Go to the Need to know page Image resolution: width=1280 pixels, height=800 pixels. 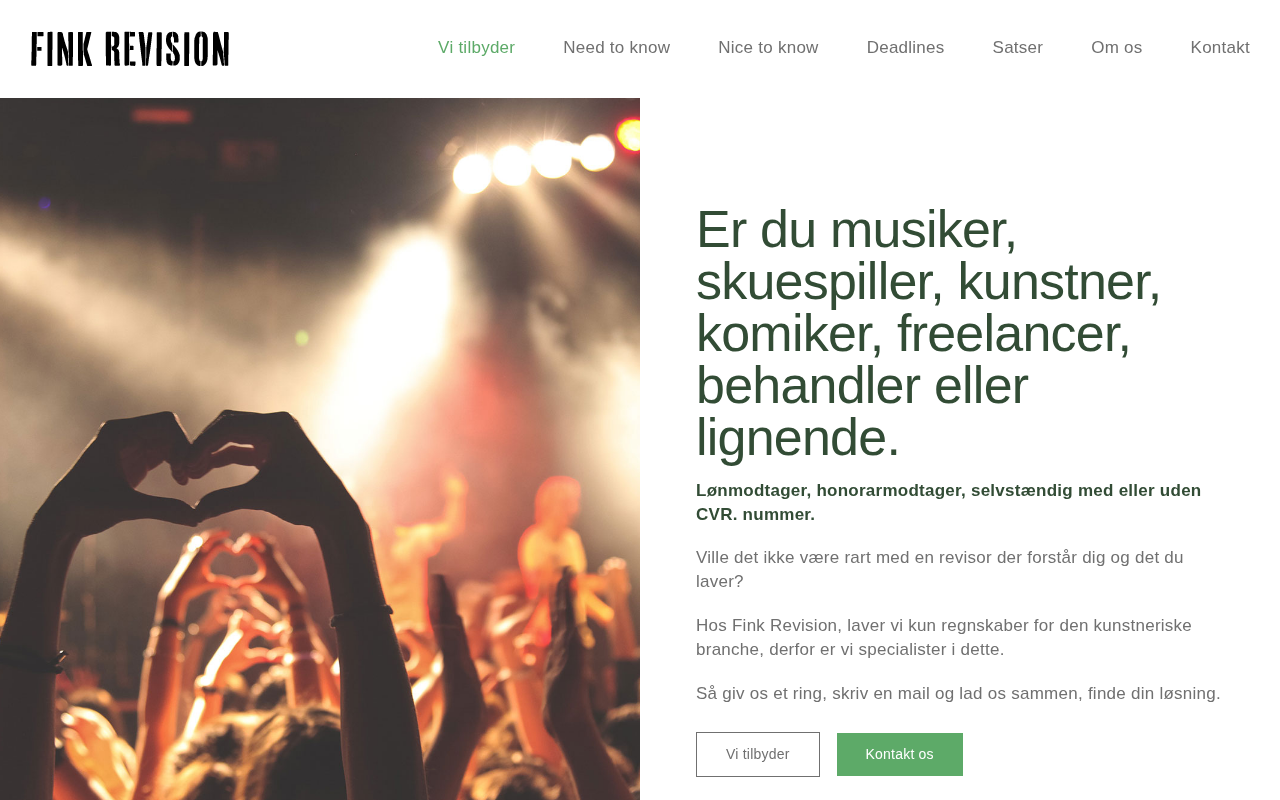point(616,48)
